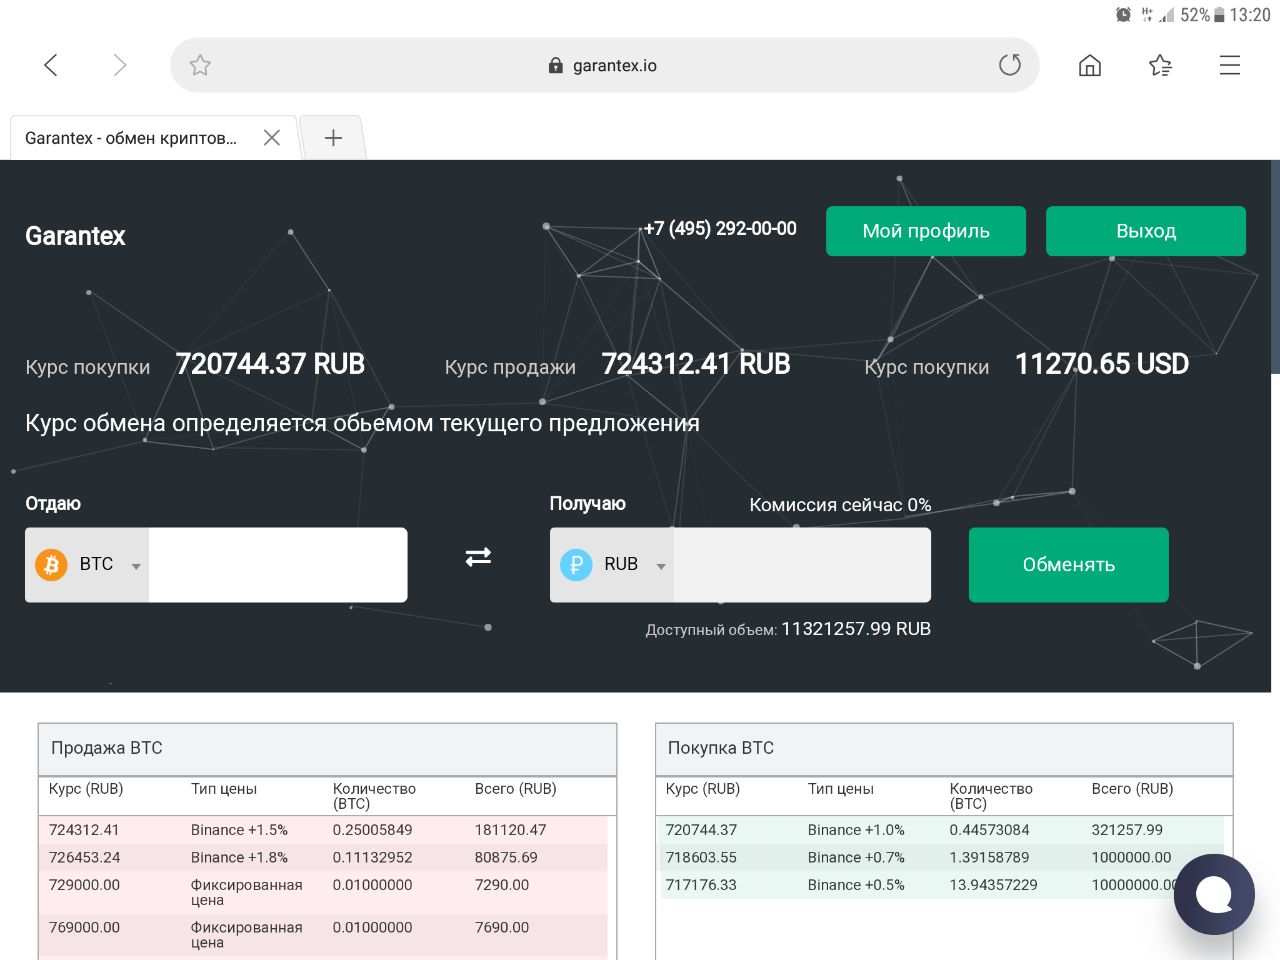Viewport: 1280px width, 960px height.
Task: Open the browser hamburger menu
Action: (1230, 65)
